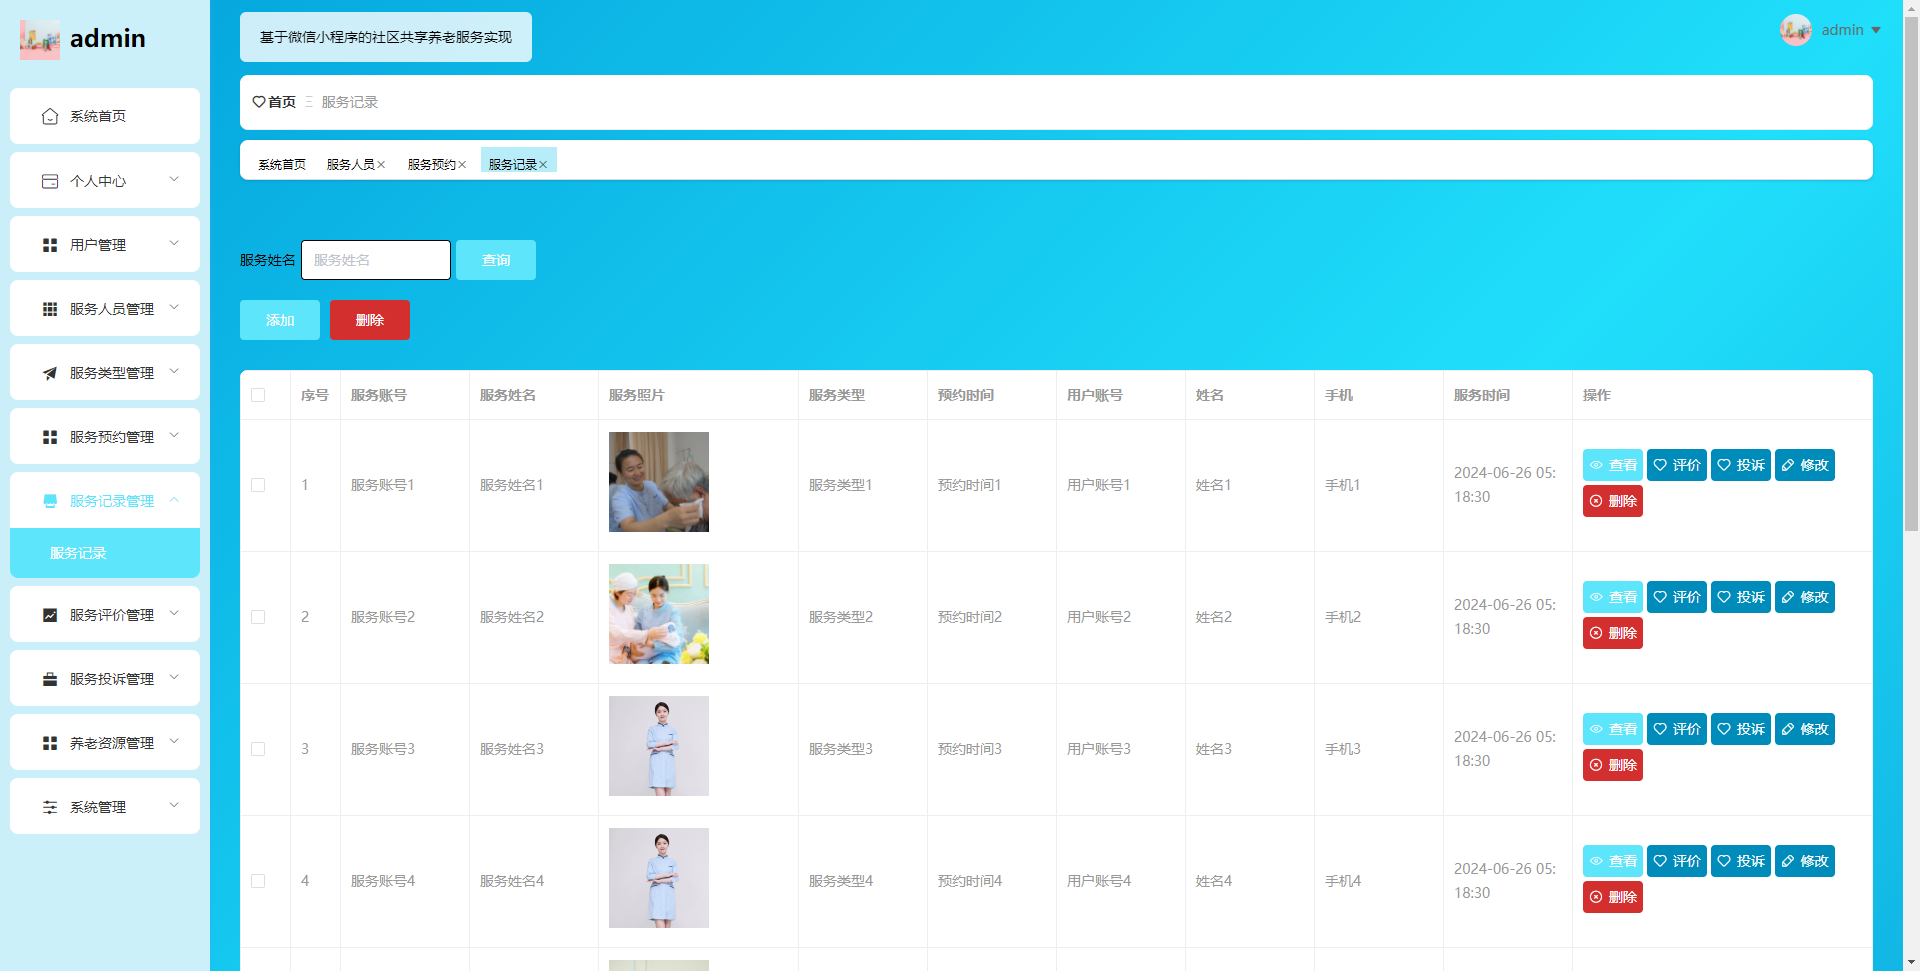This screenshot has height=971, width=1920.
Task: Open the photo thumbnail in row 服务账号2
Action: (659, 614)
